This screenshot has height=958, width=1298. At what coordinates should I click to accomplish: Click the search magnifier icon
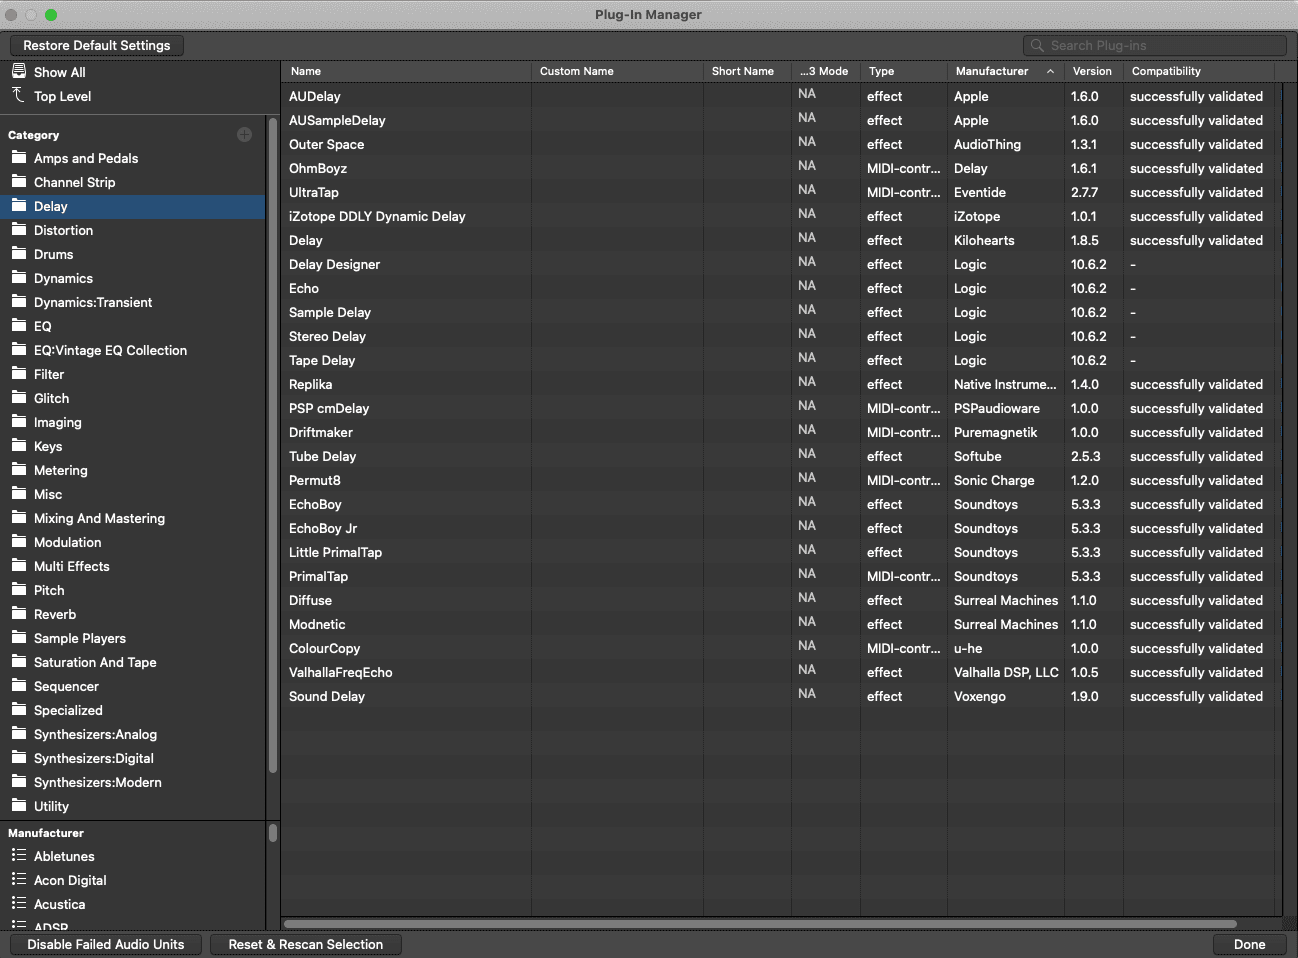pyautogui.click(x=1038, y=46)
